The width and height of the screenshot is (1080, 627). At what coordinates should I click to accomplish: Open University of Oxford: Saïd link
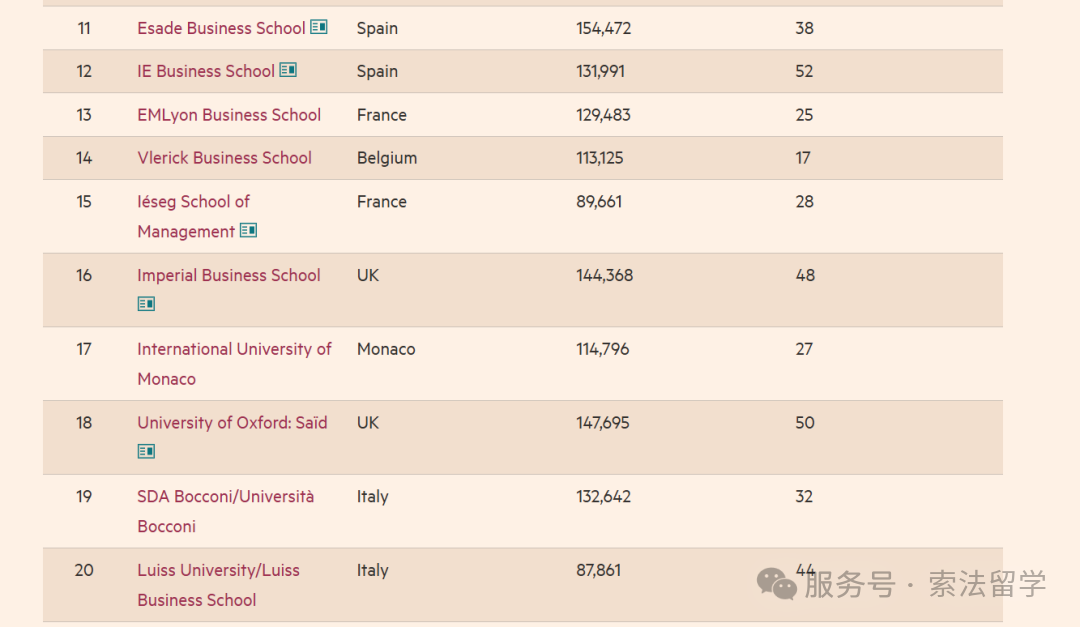click(232, 423)
